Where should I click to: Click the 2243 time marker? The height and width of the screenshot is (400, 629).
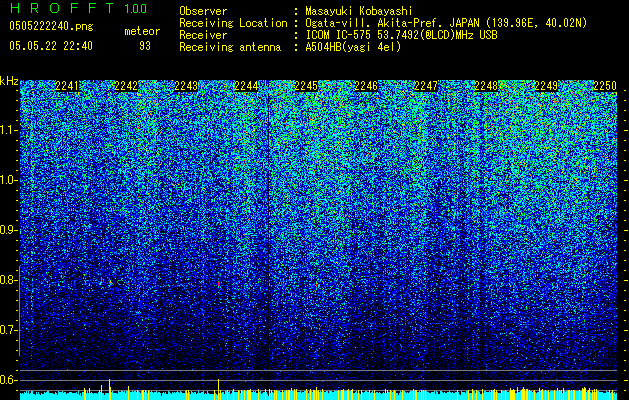tap(186, 86)
